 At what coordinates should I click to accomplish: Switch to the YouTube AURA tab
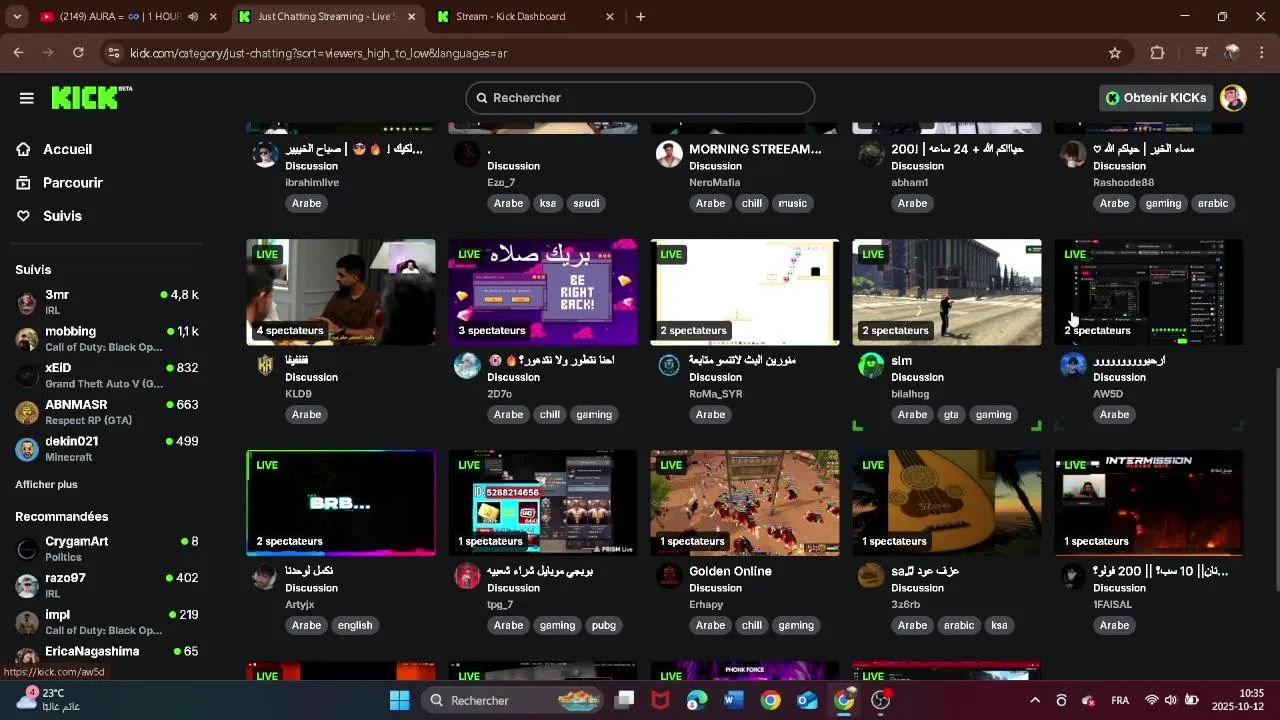point(118,16)
